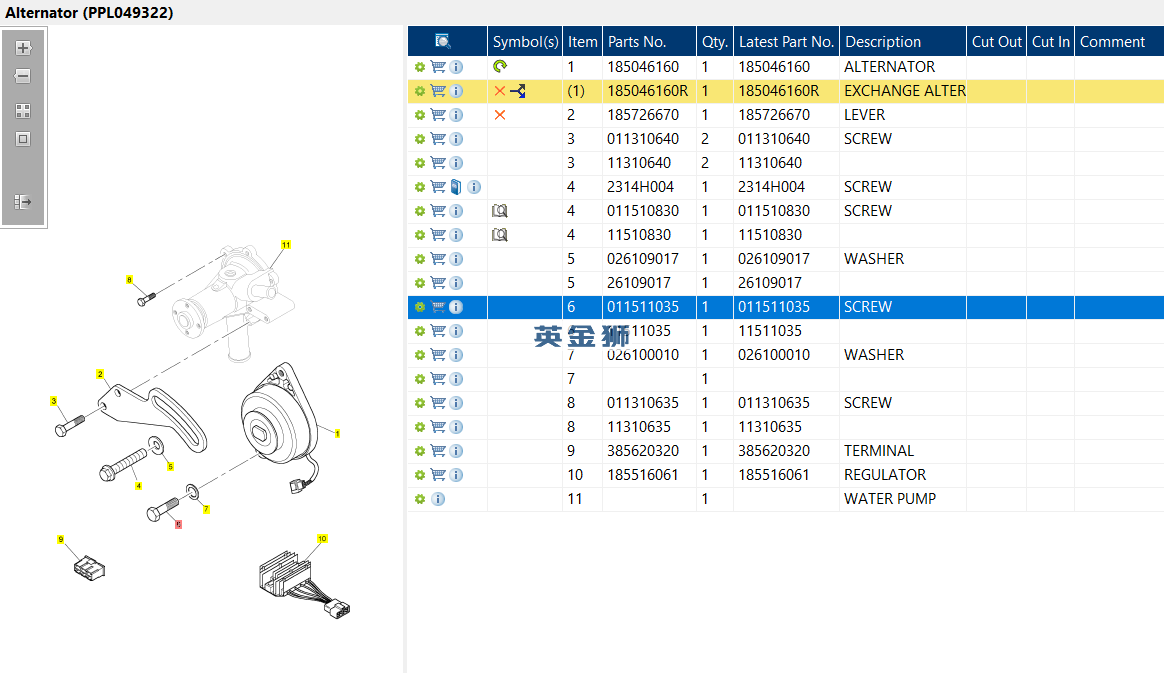Sort by Latest Part No. column header
The width and height of the screenshot is (1164, 673).
point(786,42)
